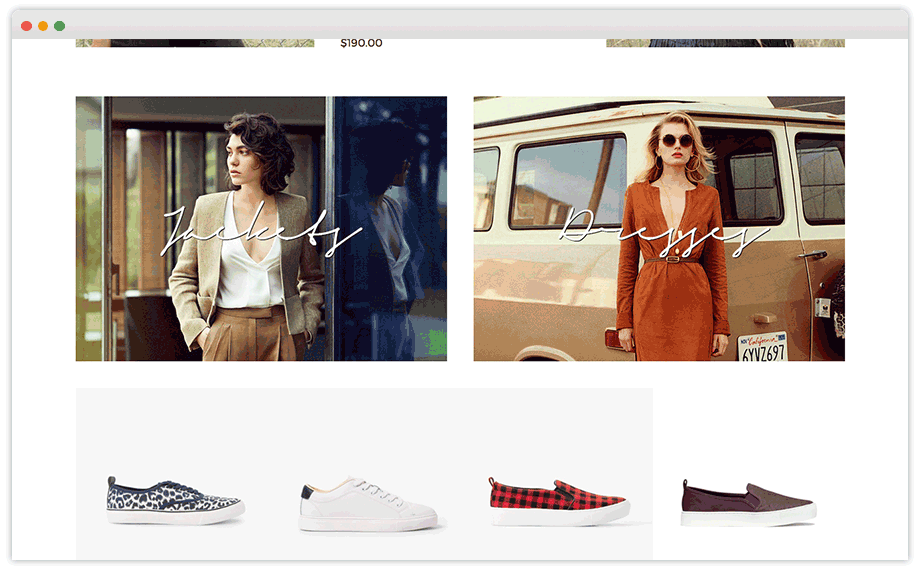Click the red close window button
The height and width of the screenshot is (570, 920).
tap(26, 26)
